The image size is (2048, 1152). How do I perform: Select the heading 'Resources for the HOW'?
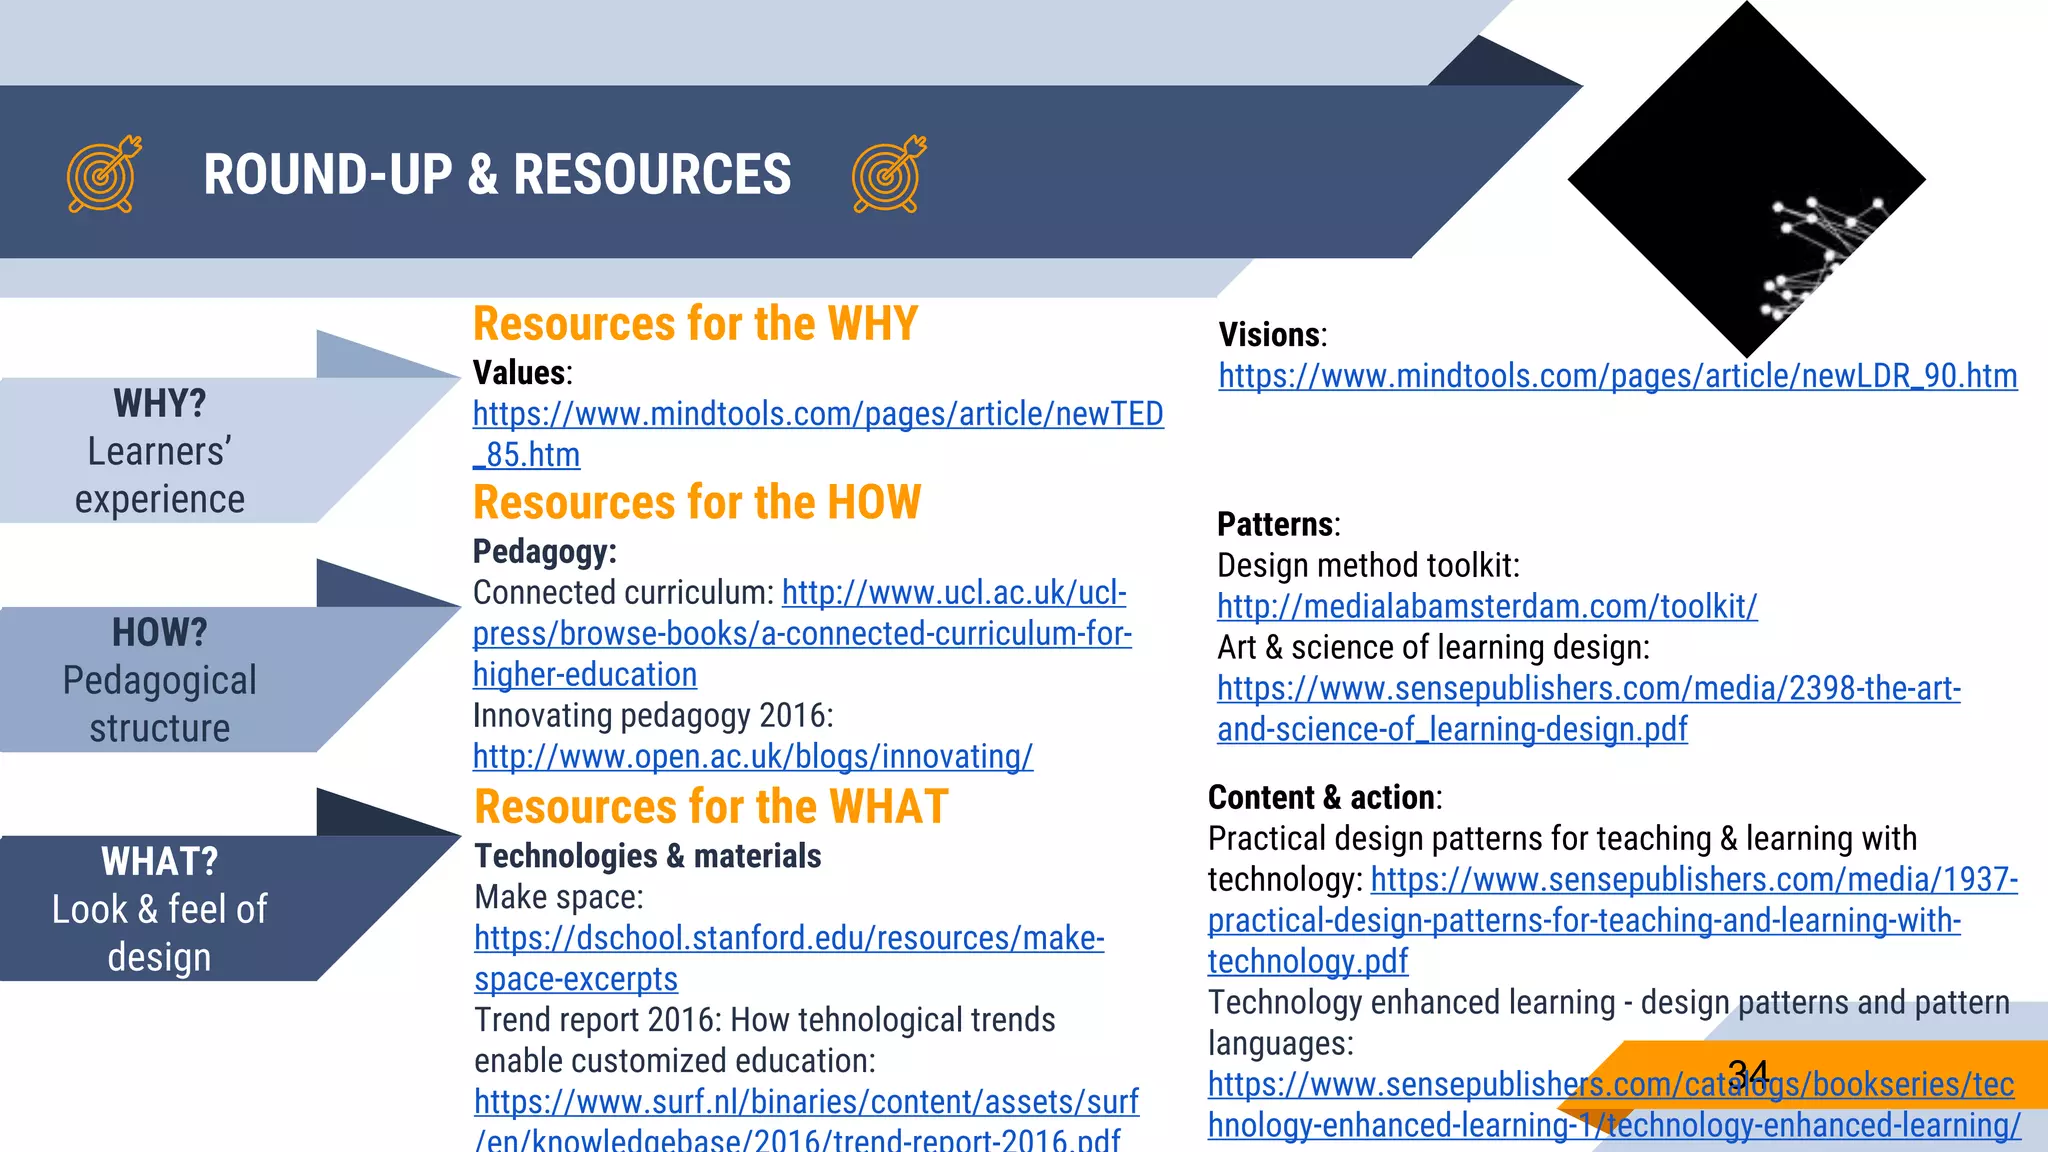pos(697,502)
